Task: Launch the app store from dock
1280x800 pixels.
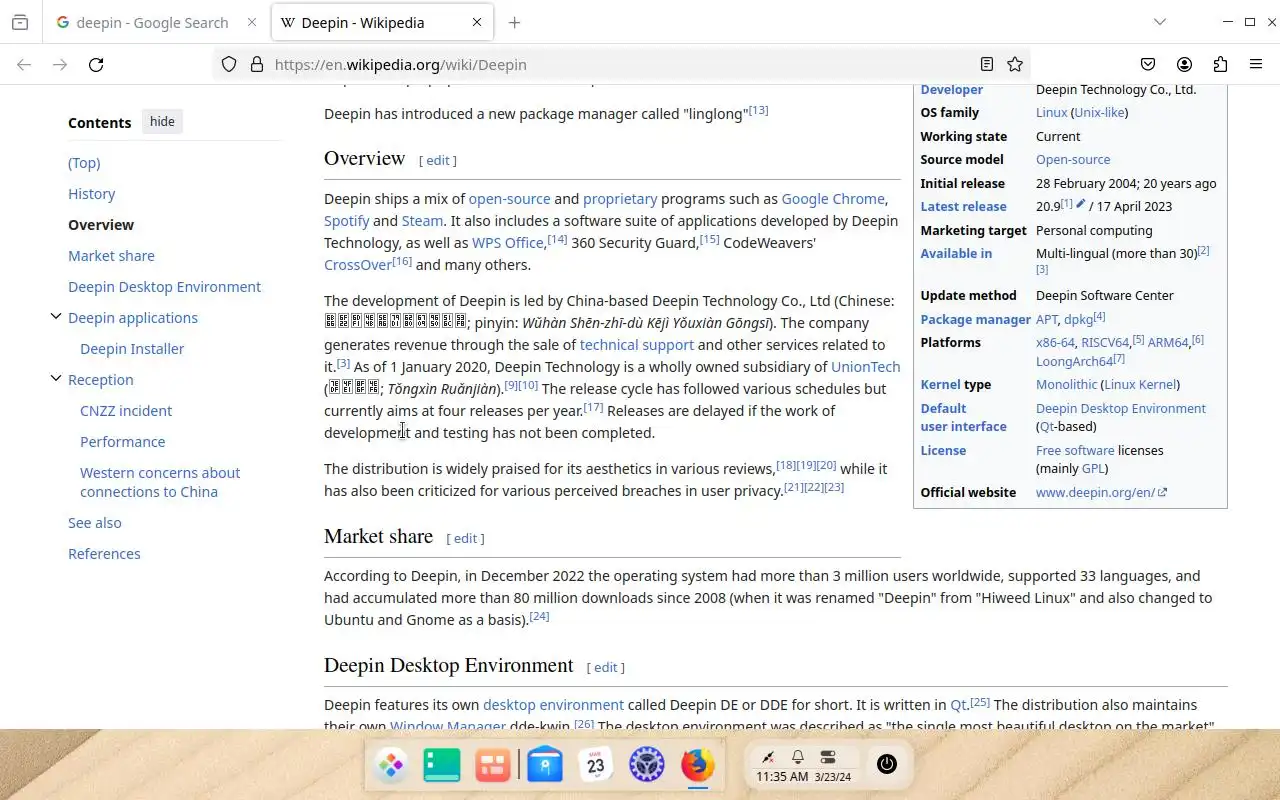Action: (493, 766)
